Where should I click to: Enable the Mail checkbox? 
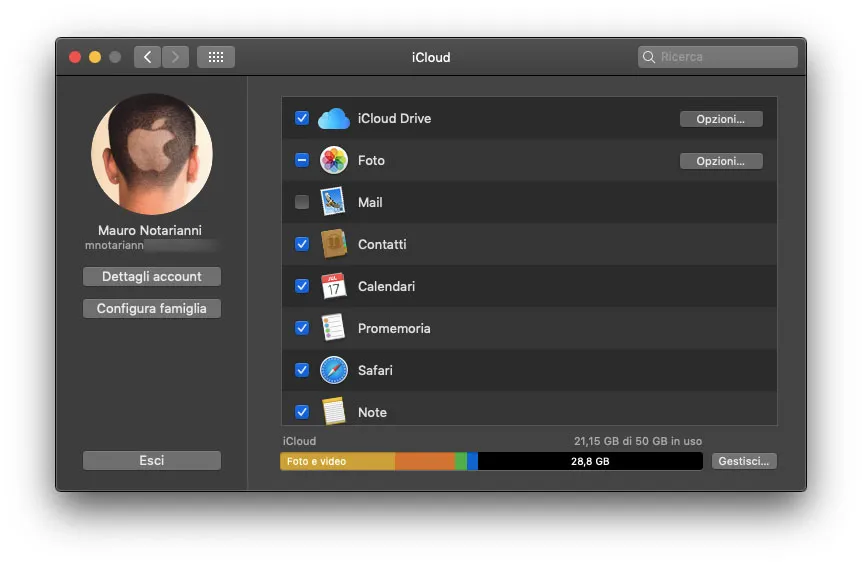click(302, 202)
